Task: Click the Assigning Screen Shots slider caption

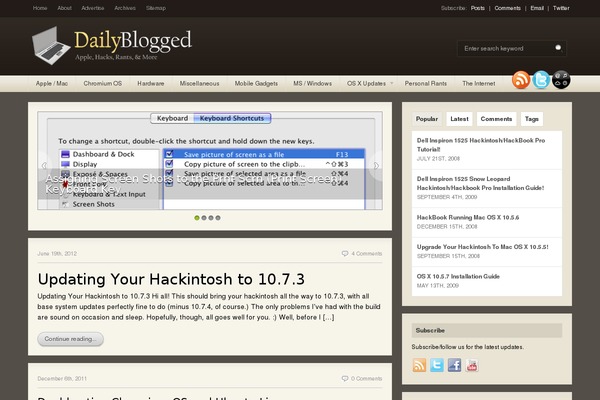Action: [x=193, y=184]
